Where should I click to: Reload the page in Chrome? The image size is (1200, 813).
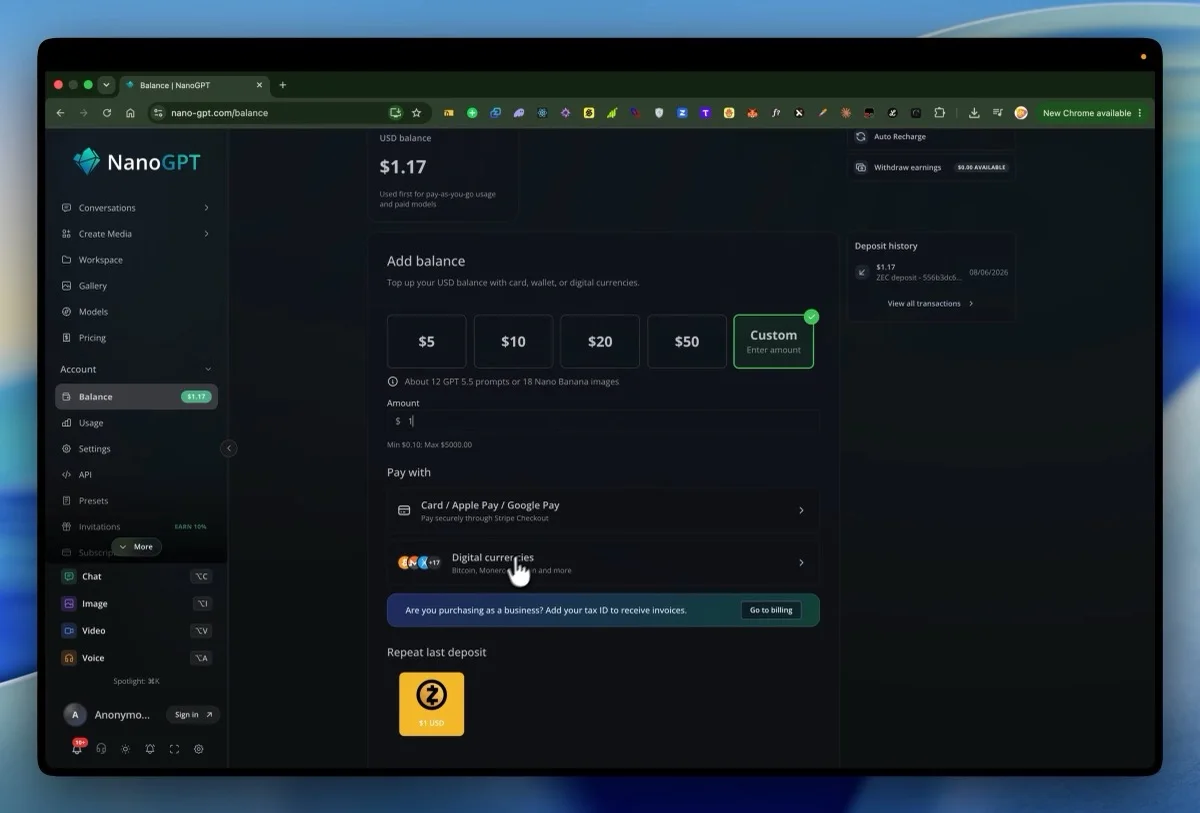click(x=107, y=113)
